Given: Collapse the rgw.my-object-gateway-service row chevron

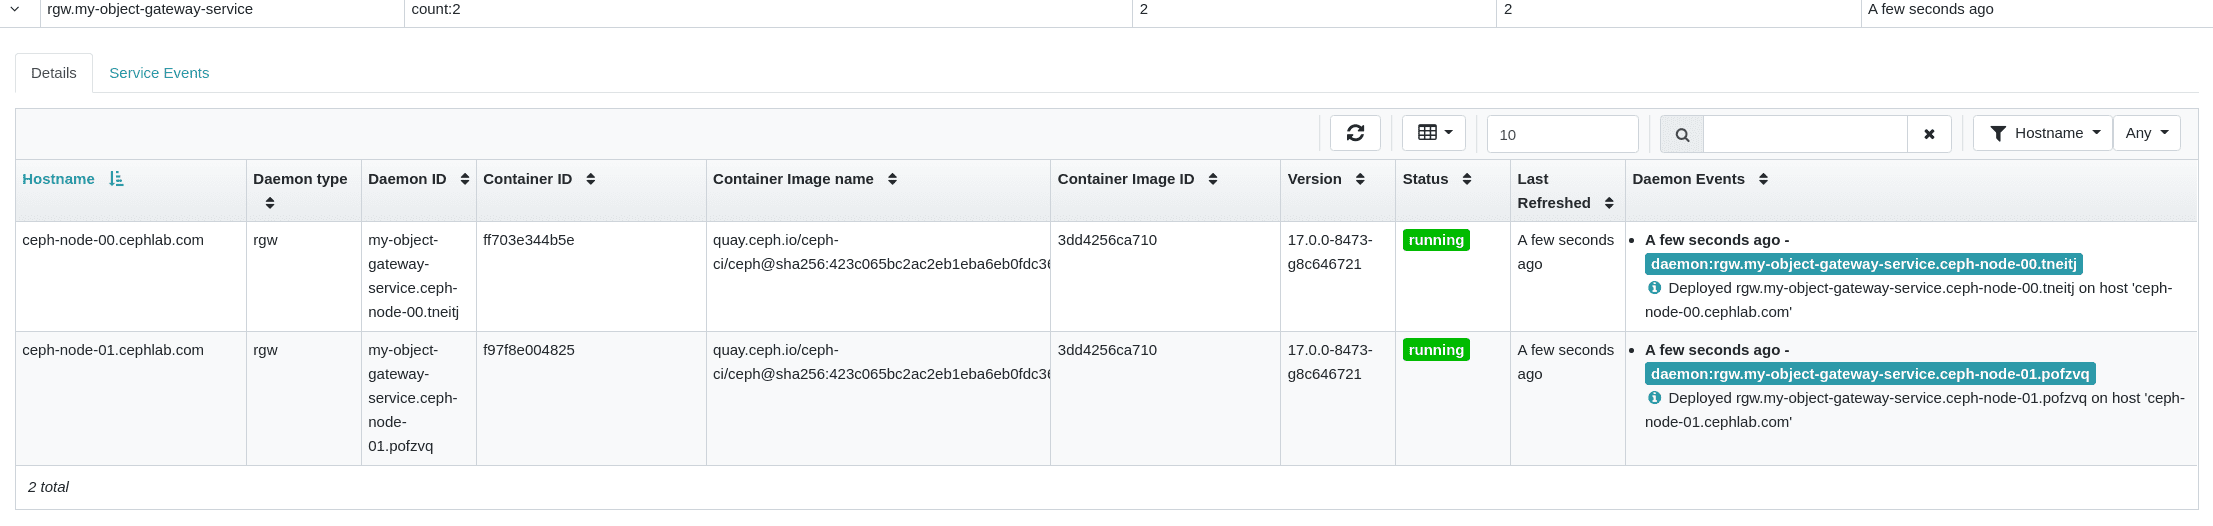Looking at the screenshot, I should point(15,9).
